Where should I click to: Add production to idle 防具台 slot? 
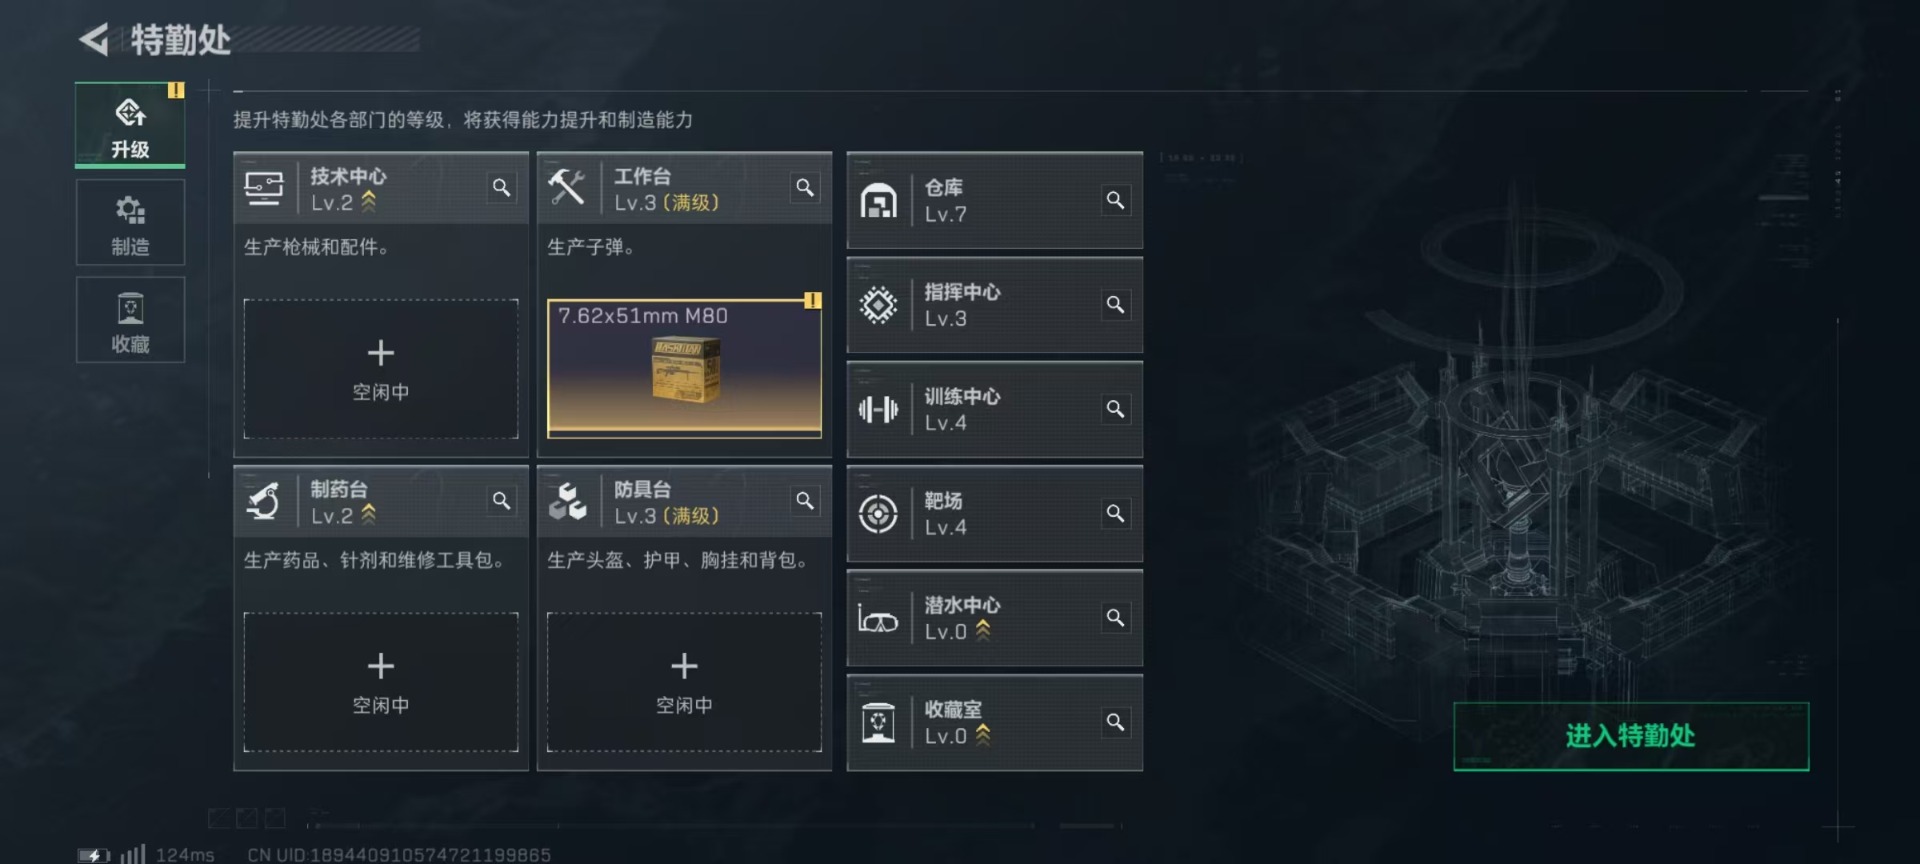pyautogui.click(x=684, y=682)
